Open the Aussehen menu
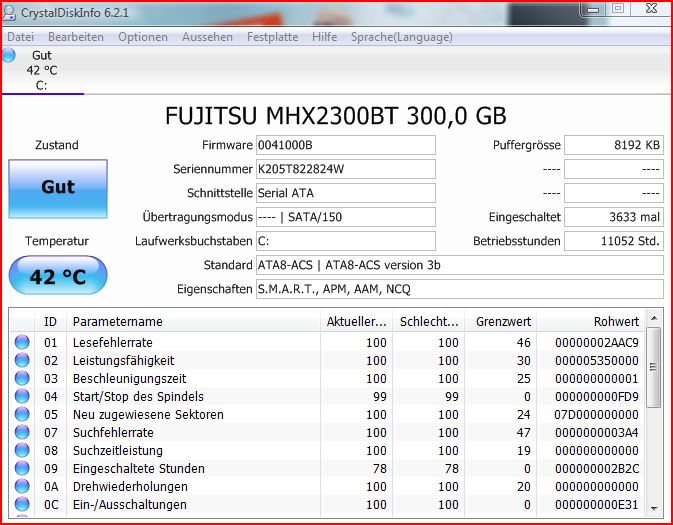This screenshot has width=673, height=525. (207, 37)
